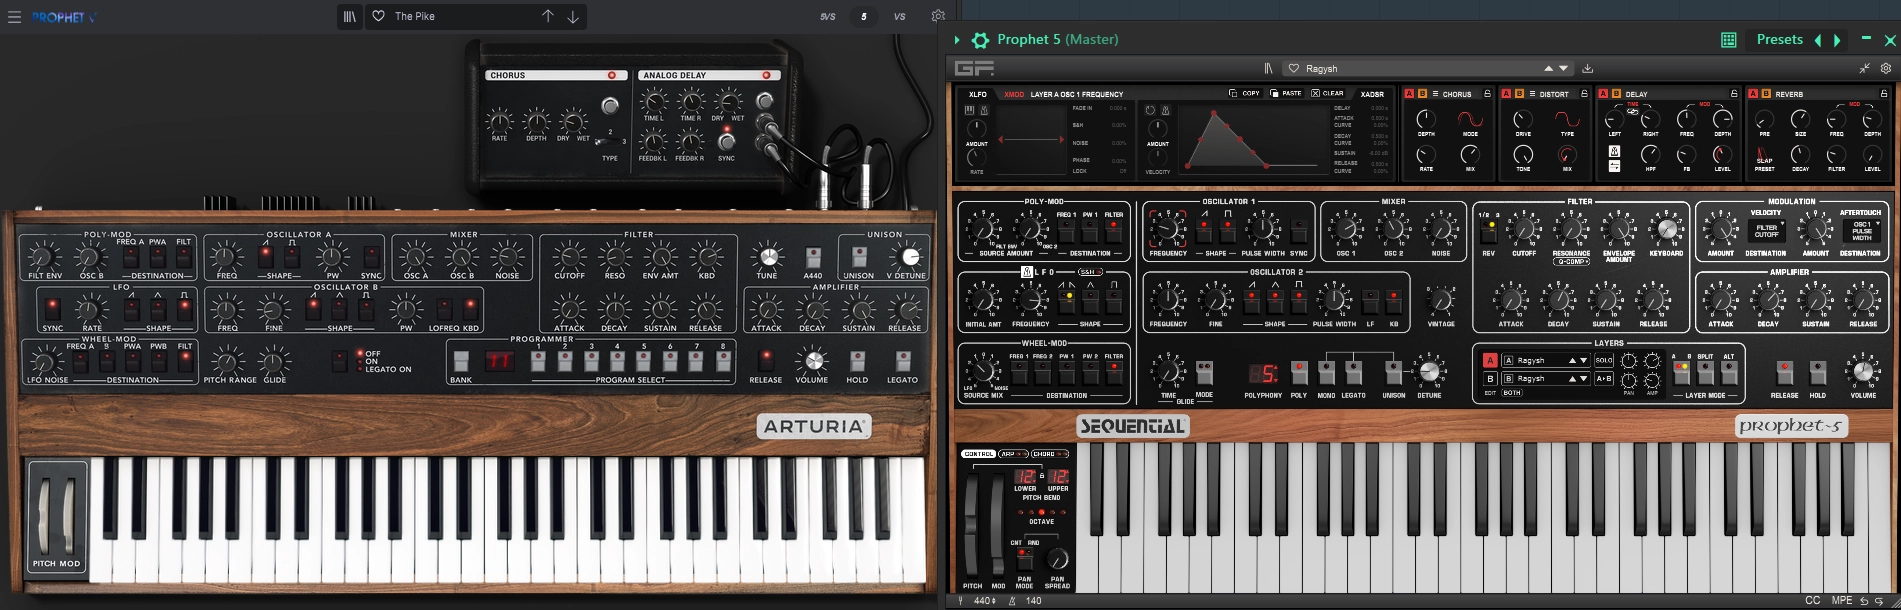Open the XADSR tab
The width and height of the screenshot is (1901, 610).
1372,94
